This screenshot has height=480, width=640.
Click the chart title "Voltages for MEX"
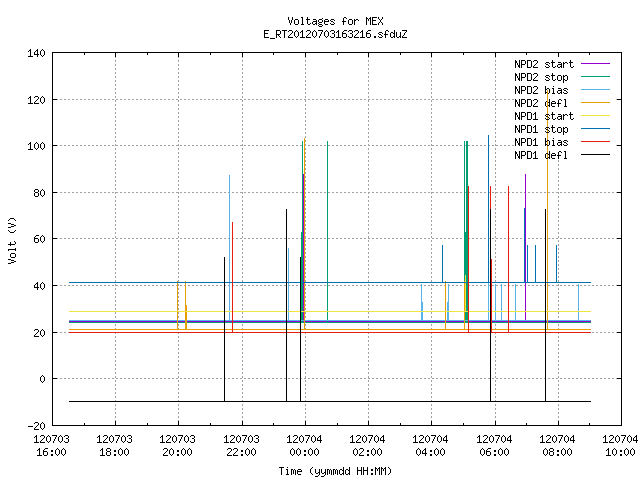pyautogui.click(x=335, y=21)
